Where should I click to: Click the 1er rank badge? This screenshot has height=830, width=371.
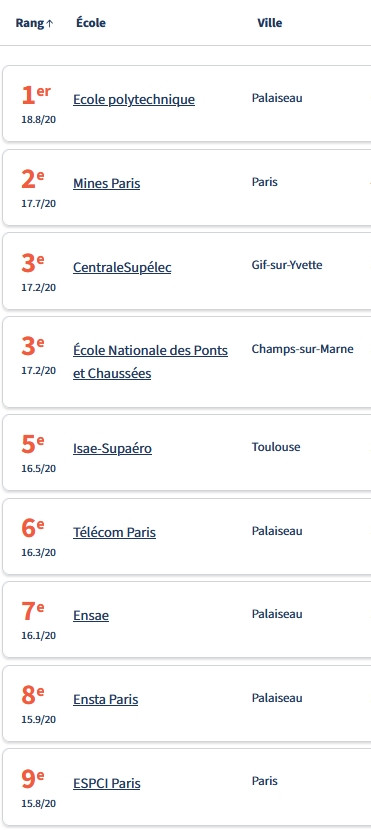click(x=36, y=95)
